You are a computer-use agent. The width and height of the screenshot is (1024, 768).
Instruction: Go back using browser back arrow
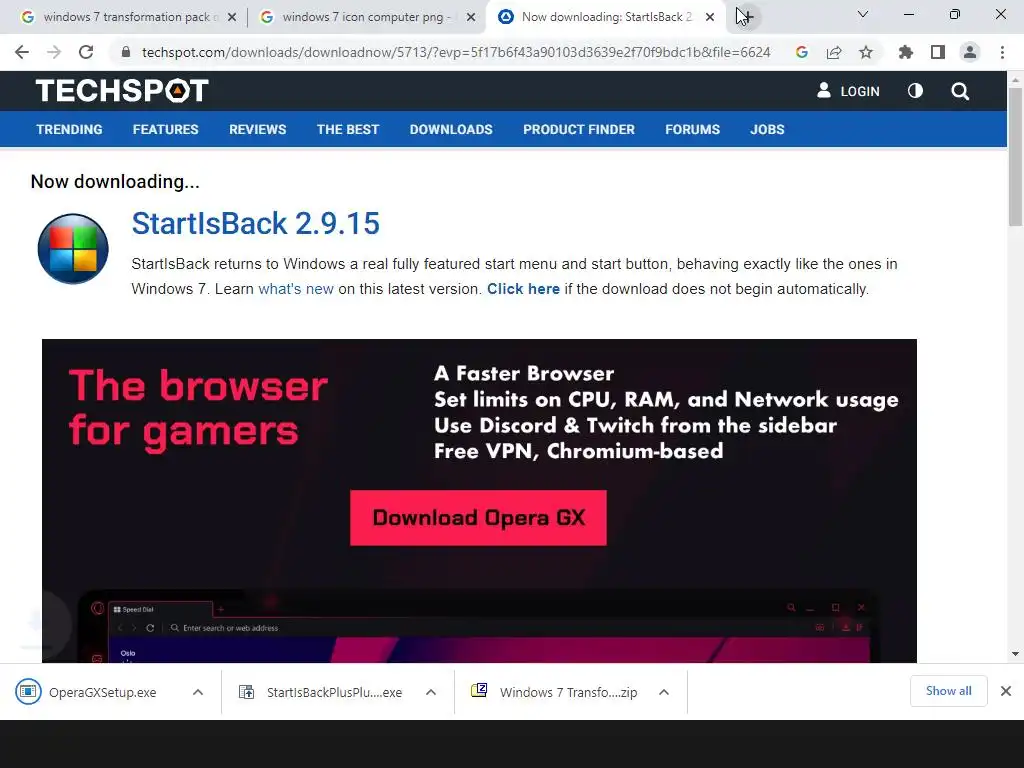[22, 52]
